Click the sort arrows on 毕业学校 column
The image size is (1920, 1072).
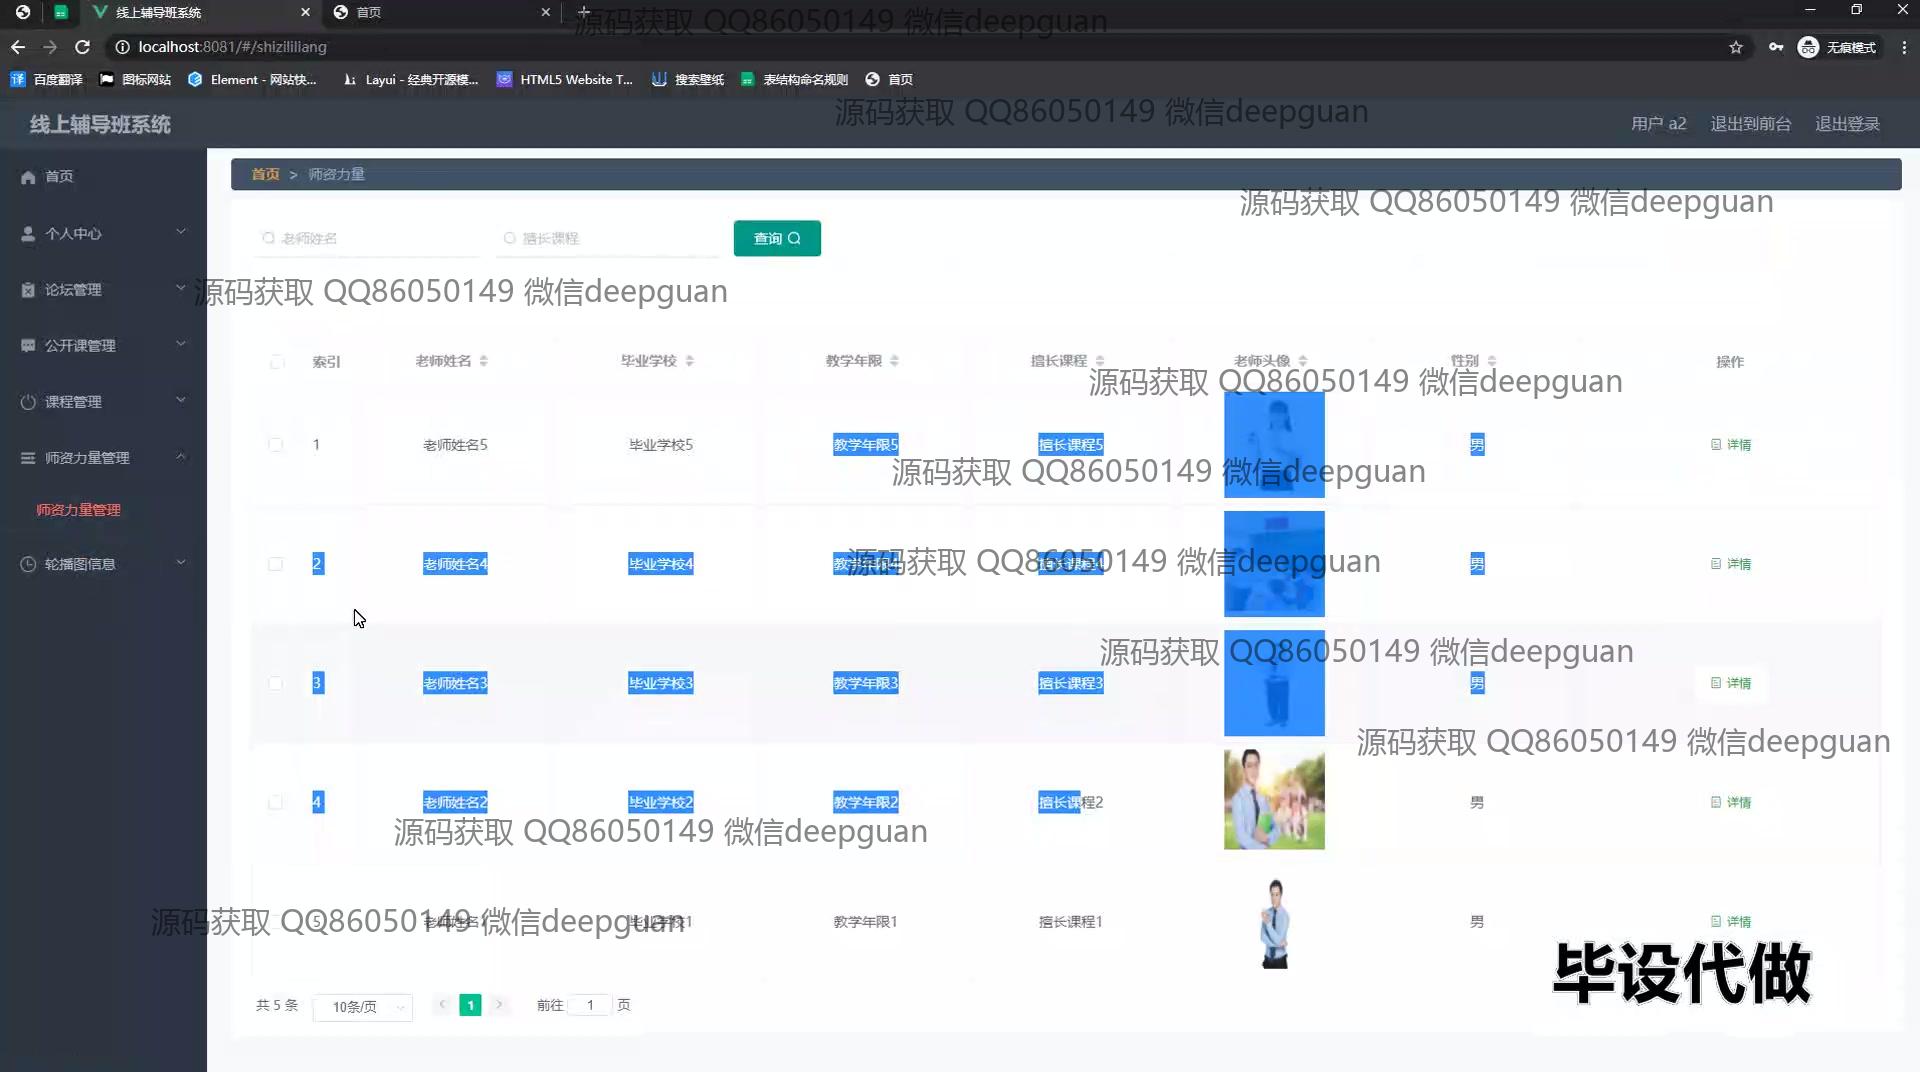690,361
